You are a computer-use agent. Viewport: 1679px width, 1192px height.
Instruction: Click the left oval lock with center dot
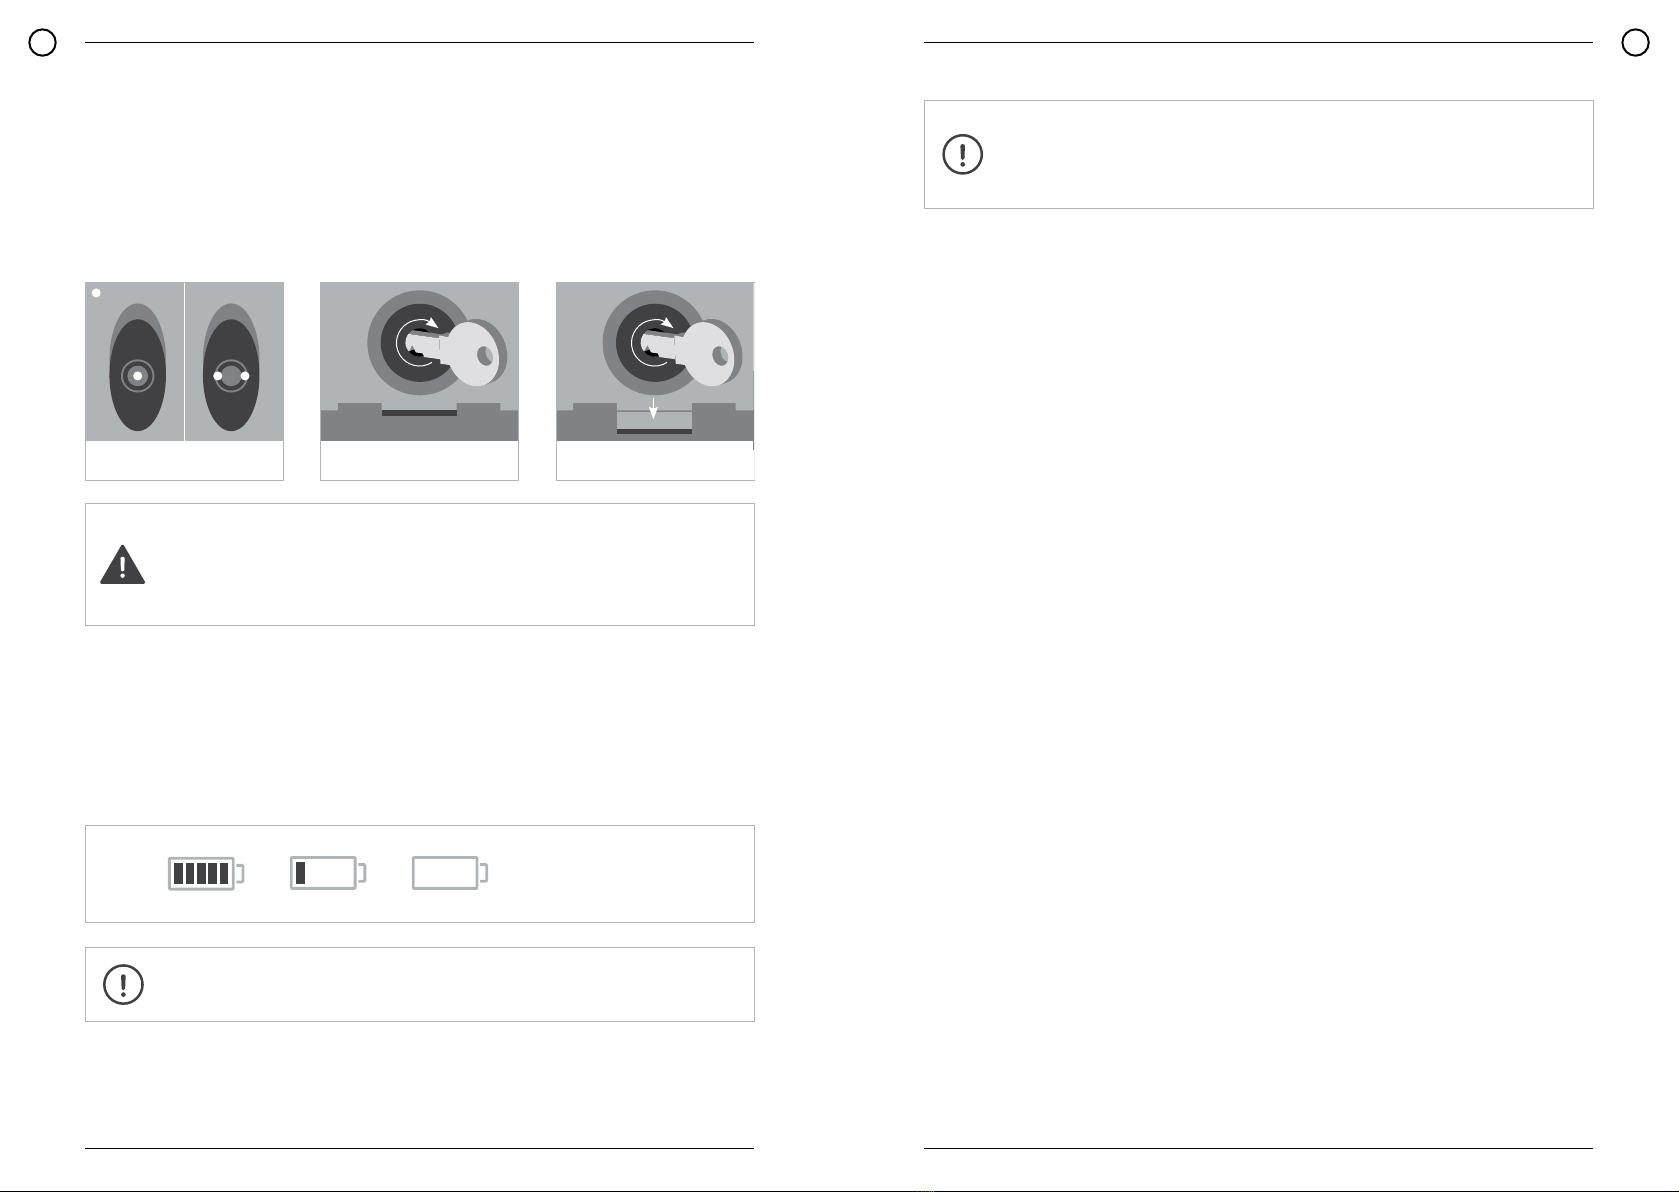[138, 368]
